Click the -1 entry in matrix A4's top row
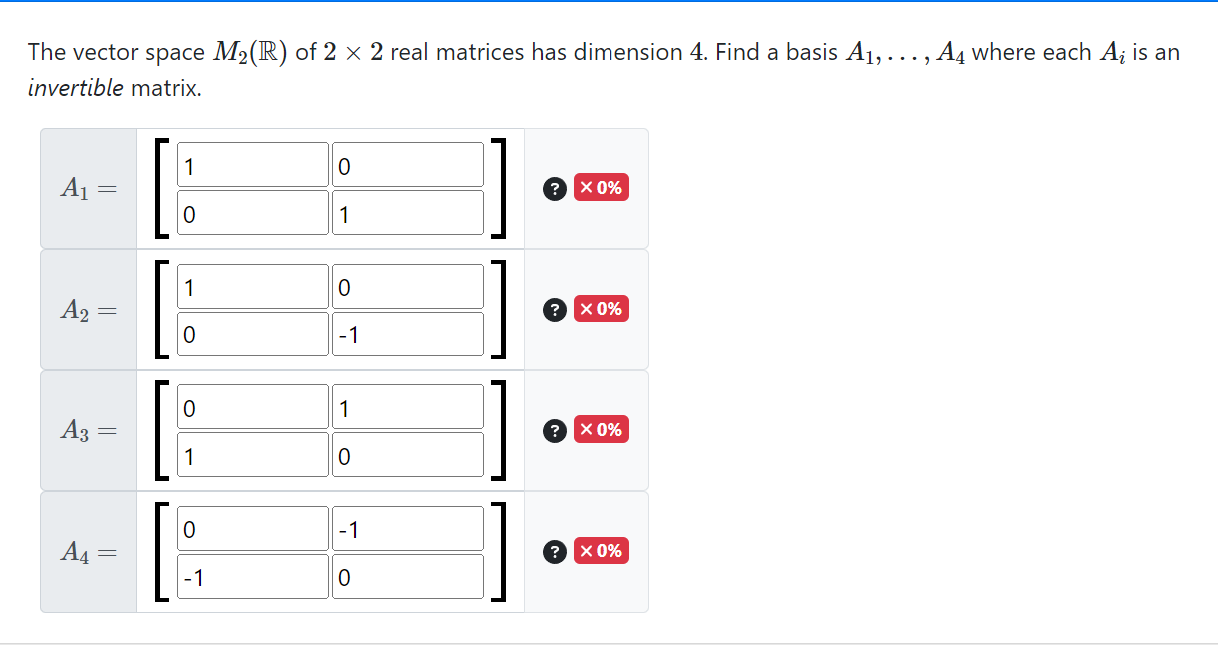The height and width of the screenshot is (645, 1218). (x=407, y=527)
